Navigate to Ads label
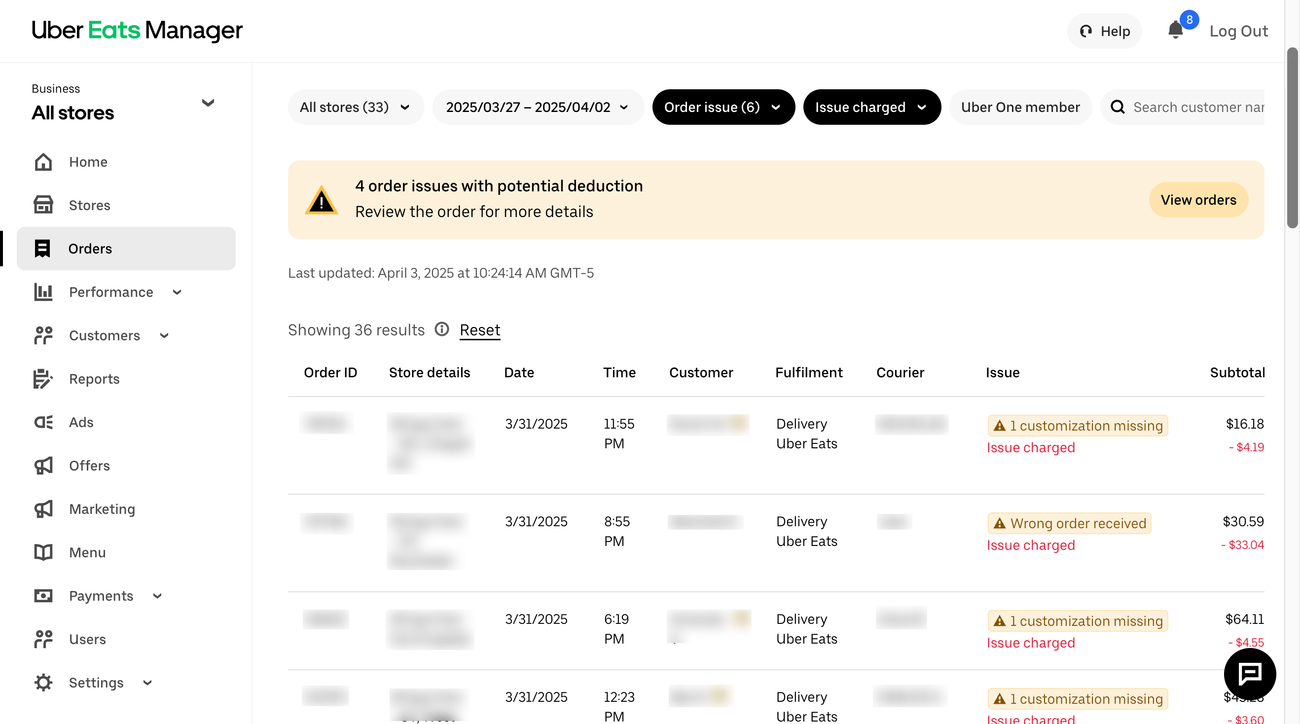This screenshot has width=1300, height=724. [81, 422]
